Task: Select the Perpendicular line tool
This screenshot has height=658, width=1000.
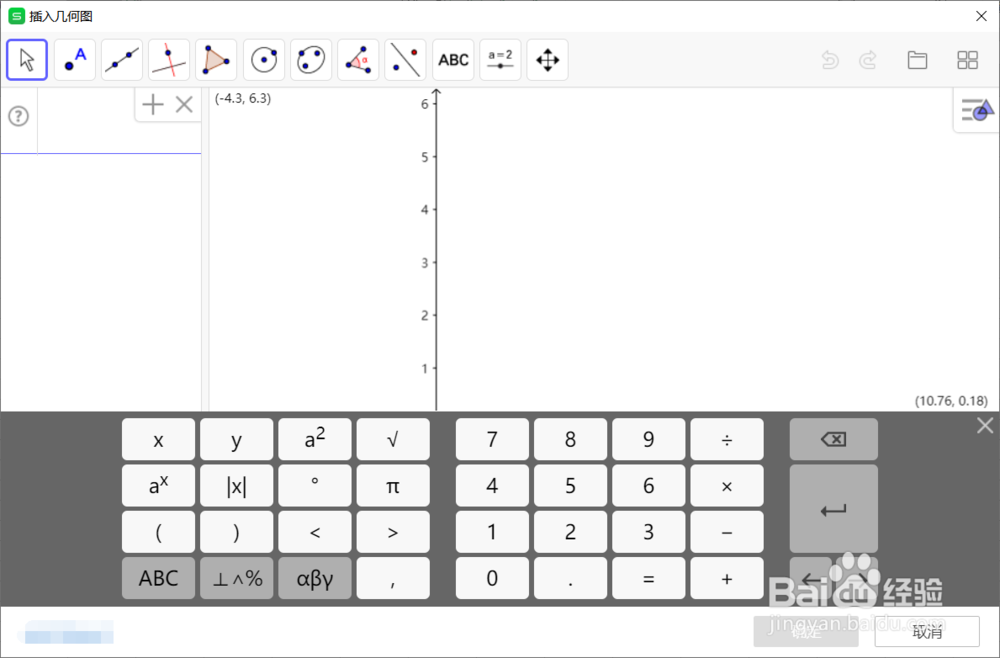Action: (x=169, y=60)
